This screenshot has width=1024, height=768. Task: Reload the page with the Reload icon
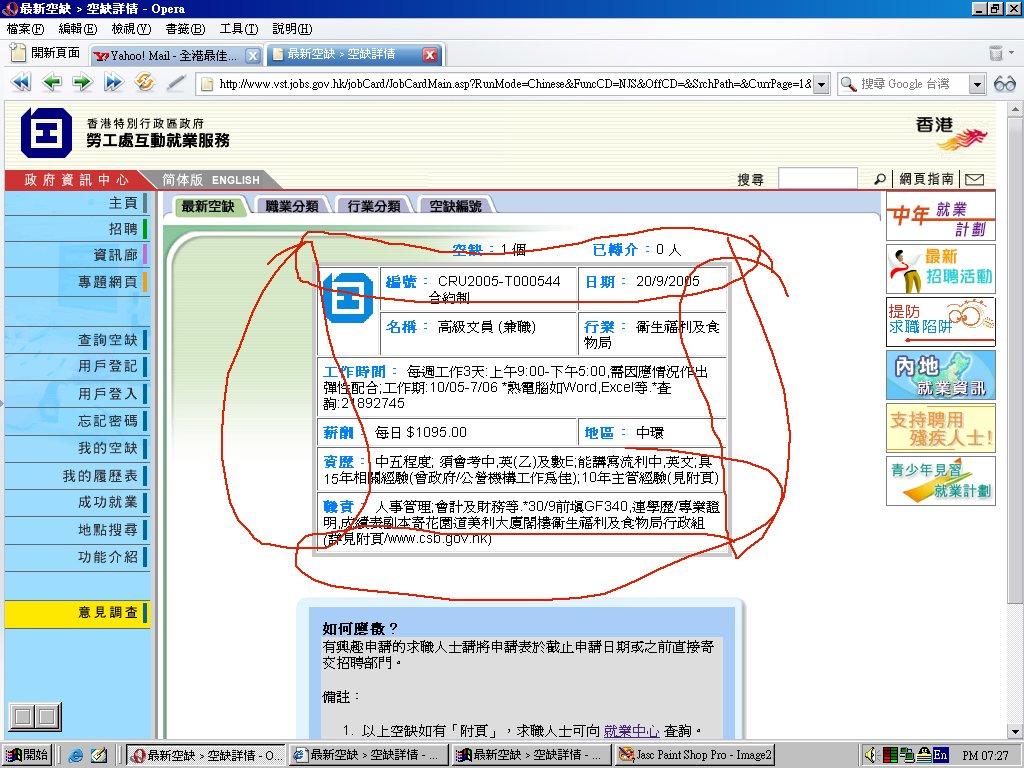pos(144,83)
